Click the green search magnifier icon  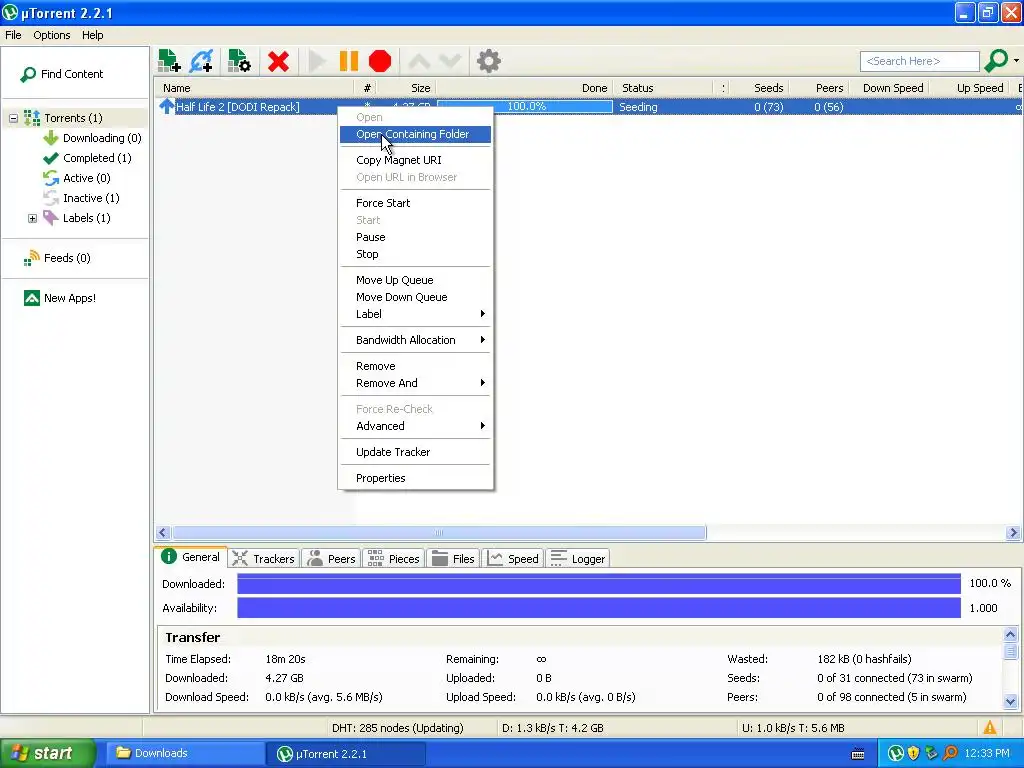pos(996,61)
